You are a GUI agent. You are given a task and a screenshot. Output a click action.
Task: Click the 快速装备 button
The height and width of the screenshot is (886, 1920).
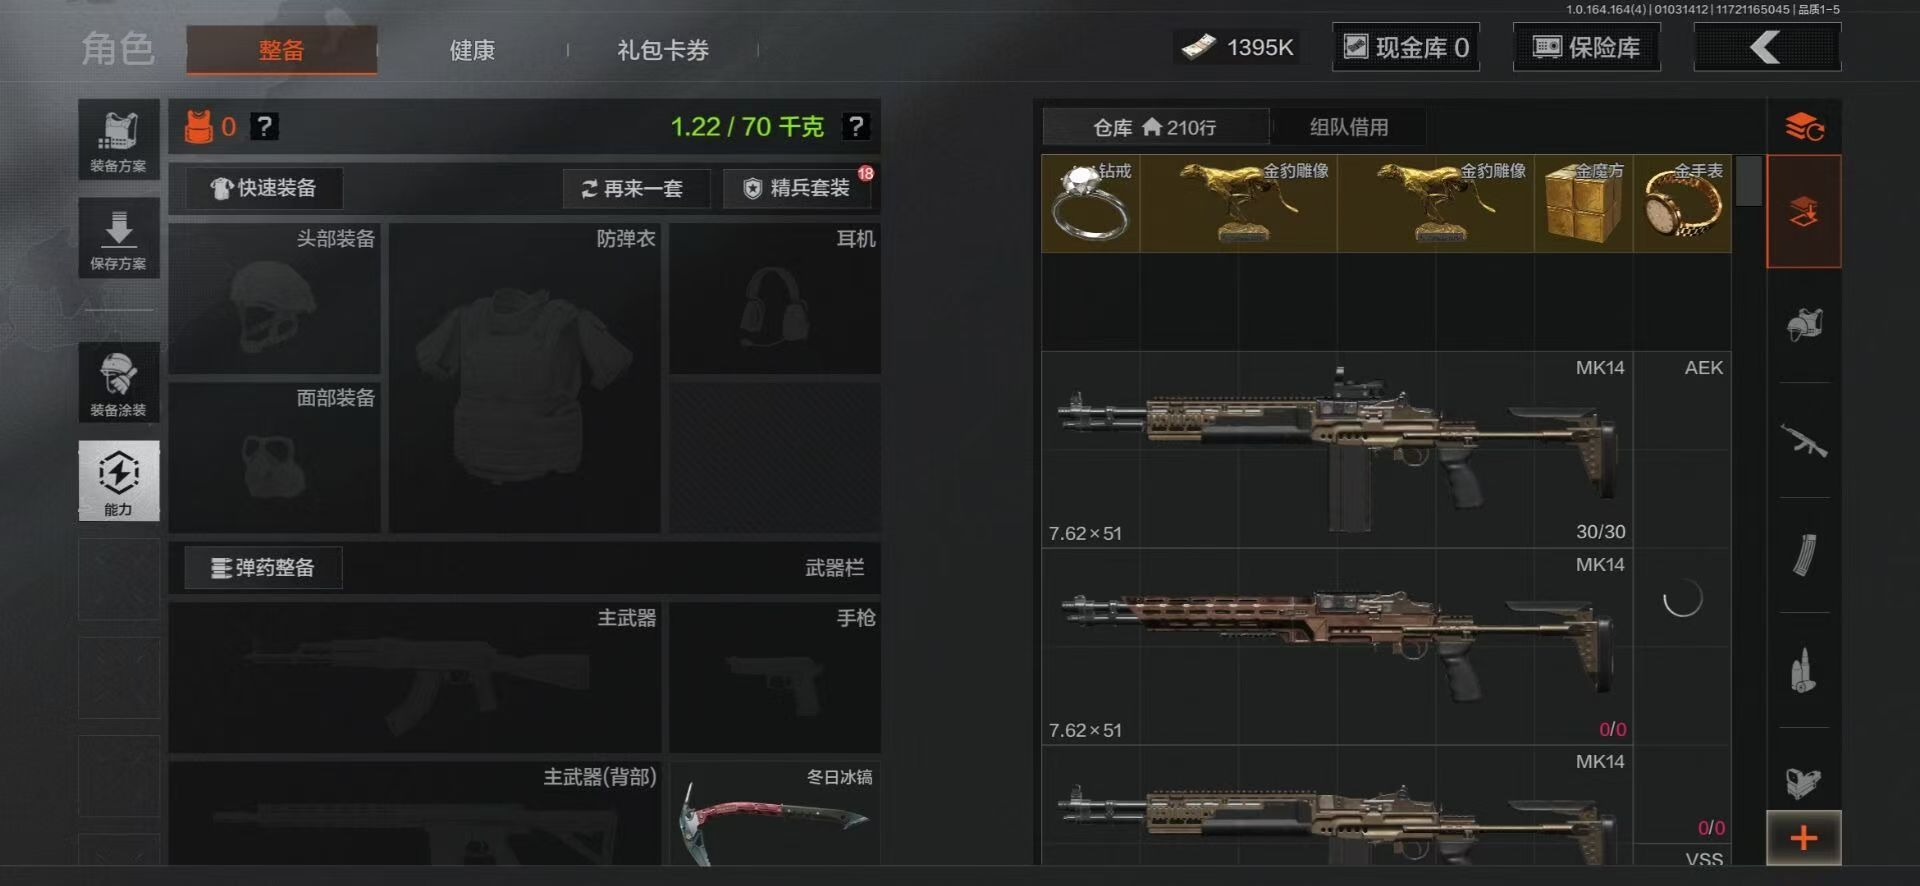coord(264,188)
